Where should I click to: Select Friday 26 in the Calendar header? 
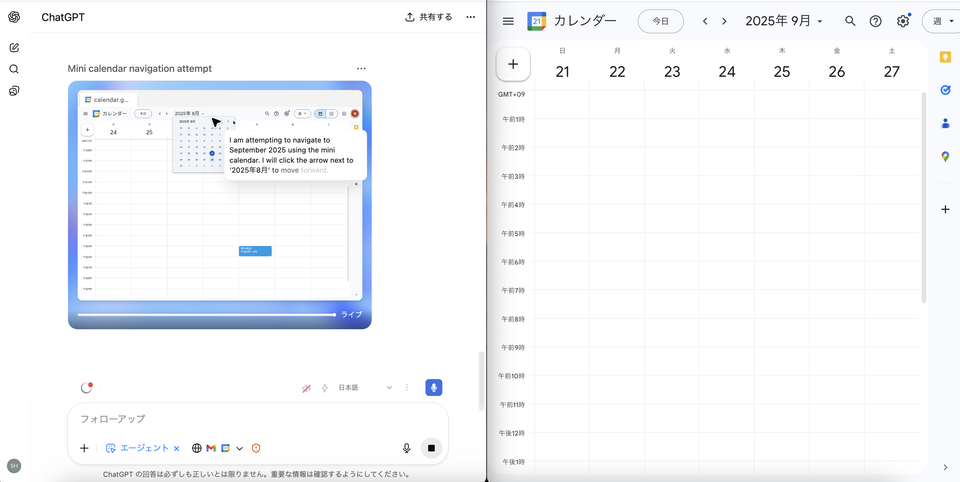pos(837,72)
